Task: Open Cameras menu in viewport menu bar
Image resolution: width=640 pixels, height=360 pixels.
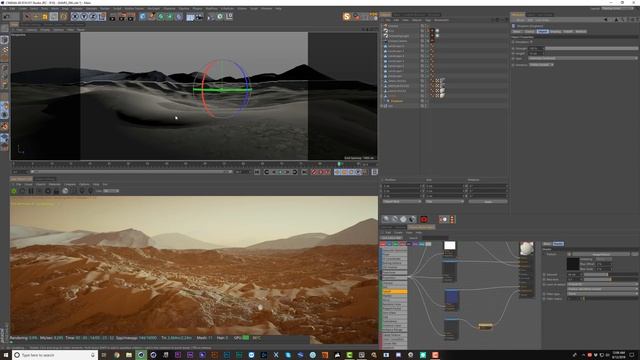Action: 32,29
